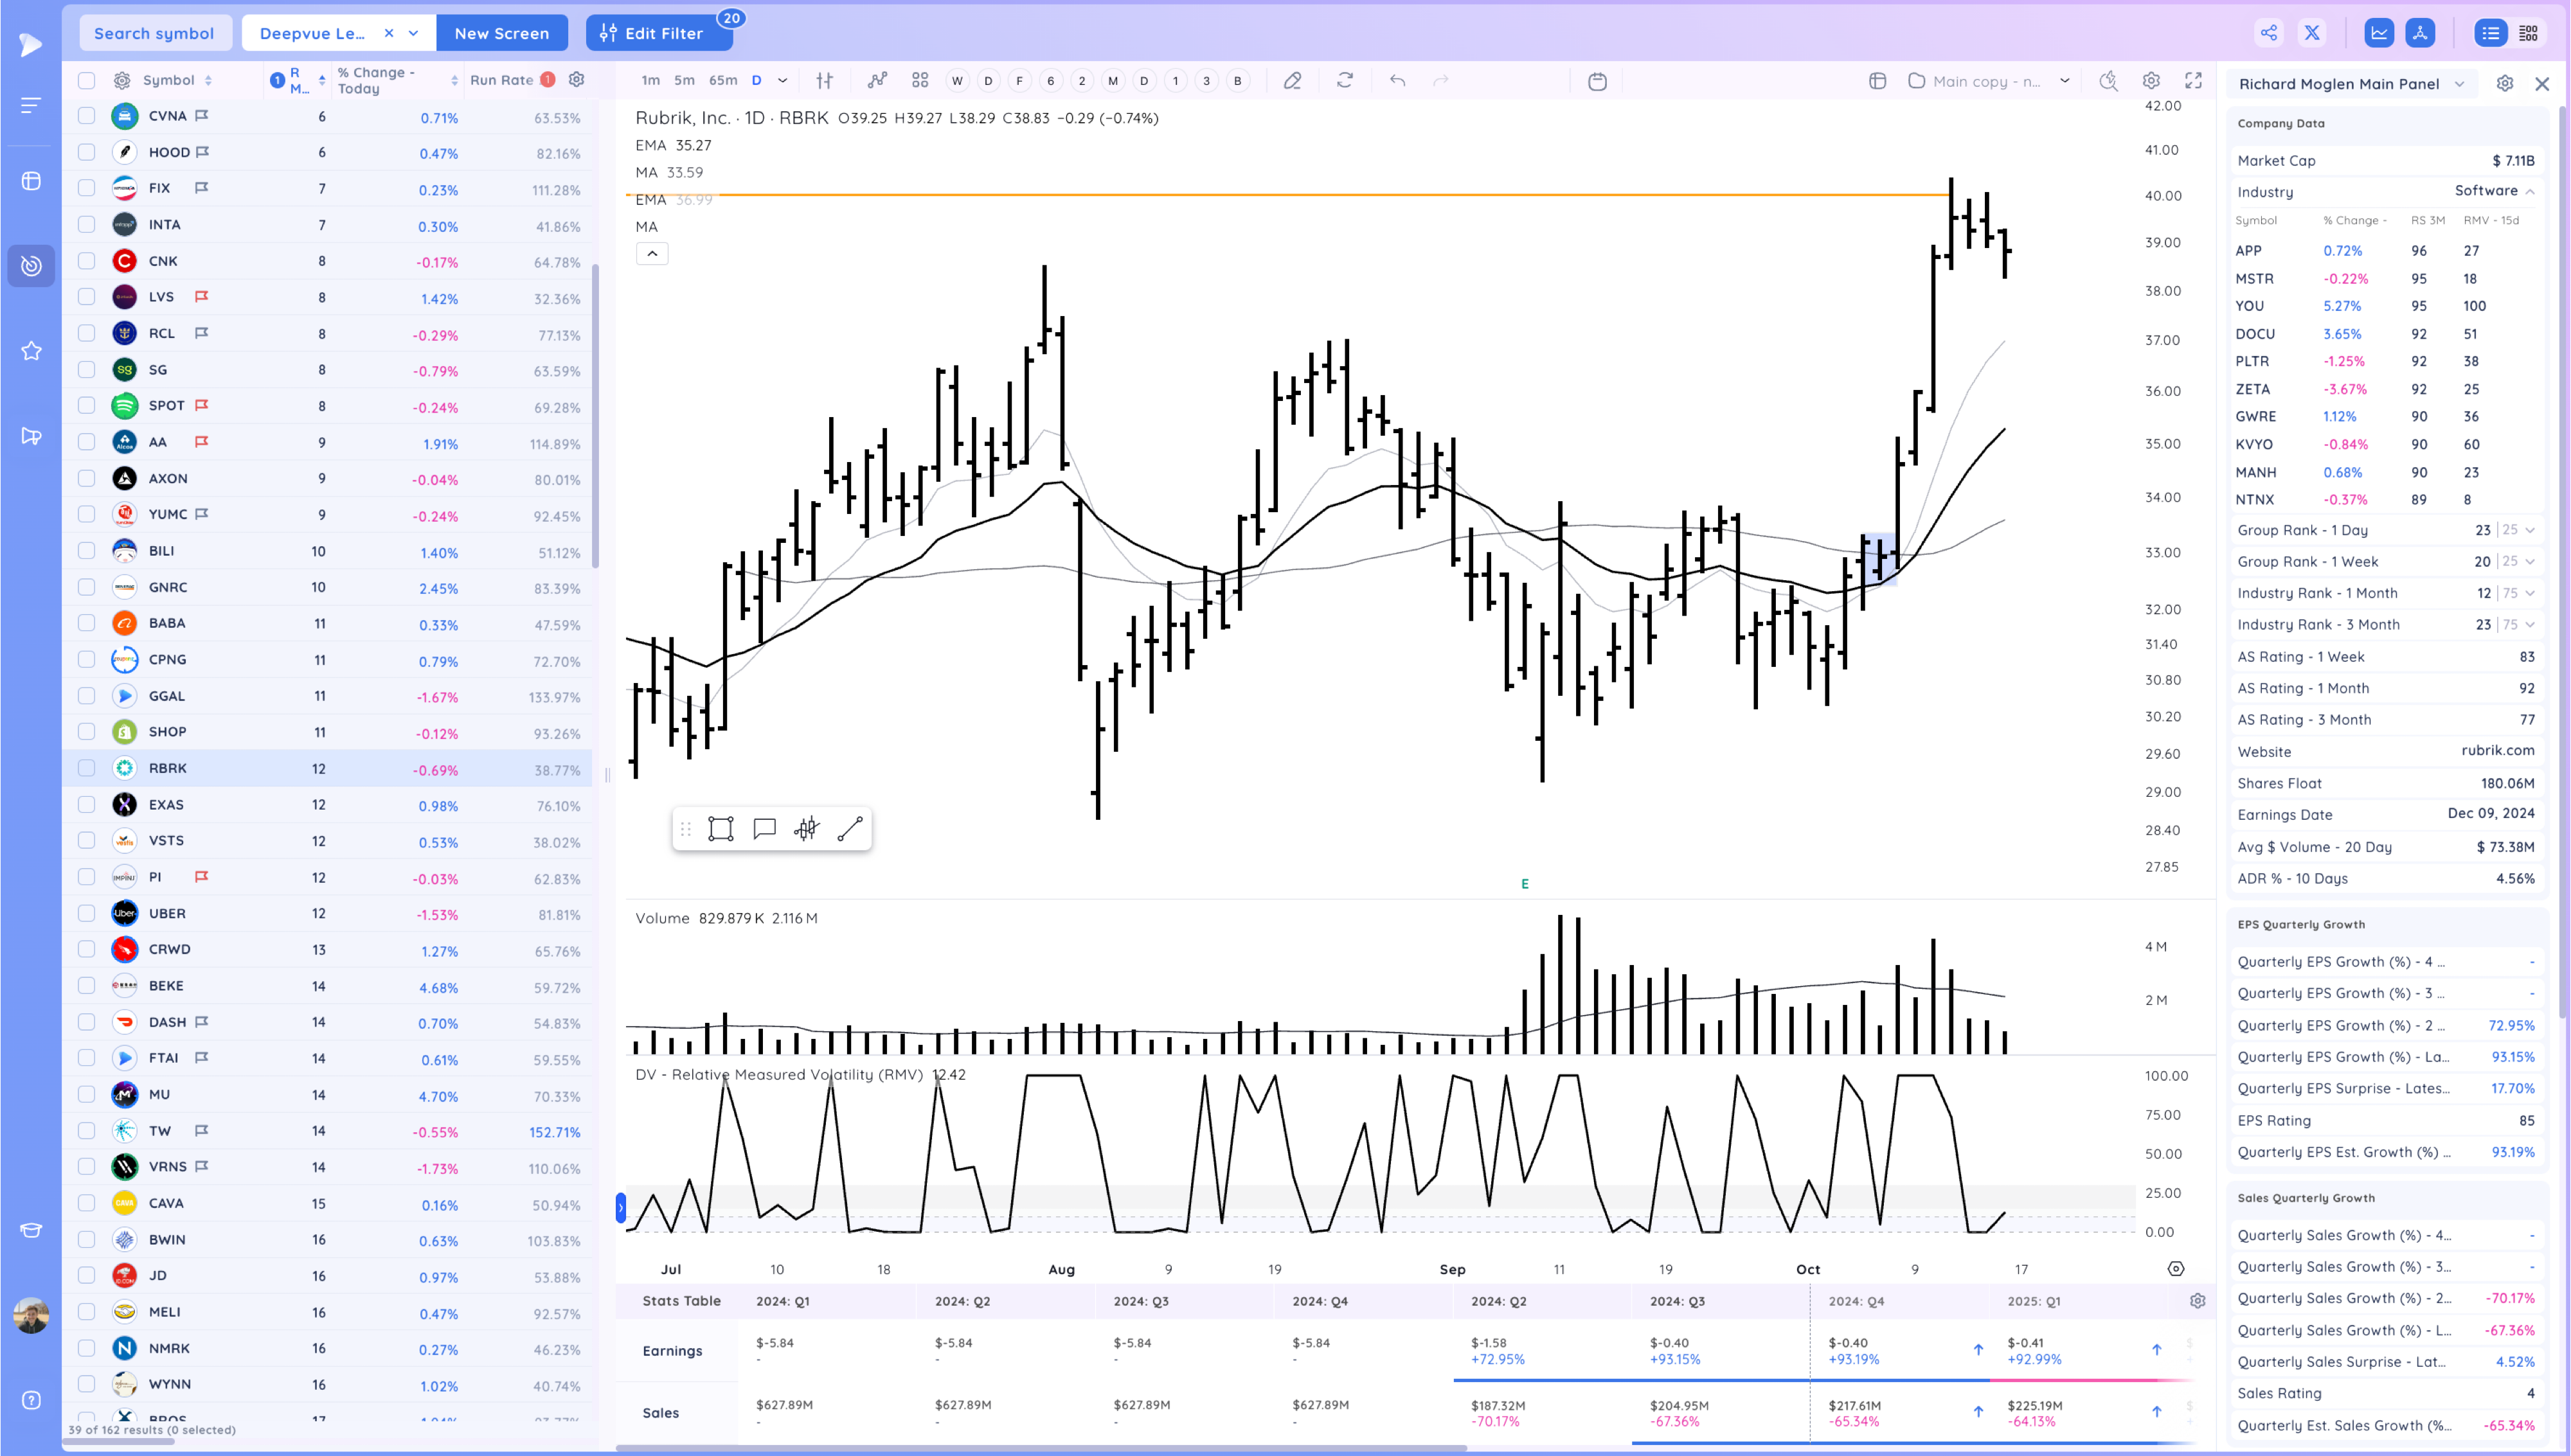Image resolution: width=2571 pixels, height=1456 pixels.
Task: Select the rectangle drawing tool
Action: click(x=720, y=829)
